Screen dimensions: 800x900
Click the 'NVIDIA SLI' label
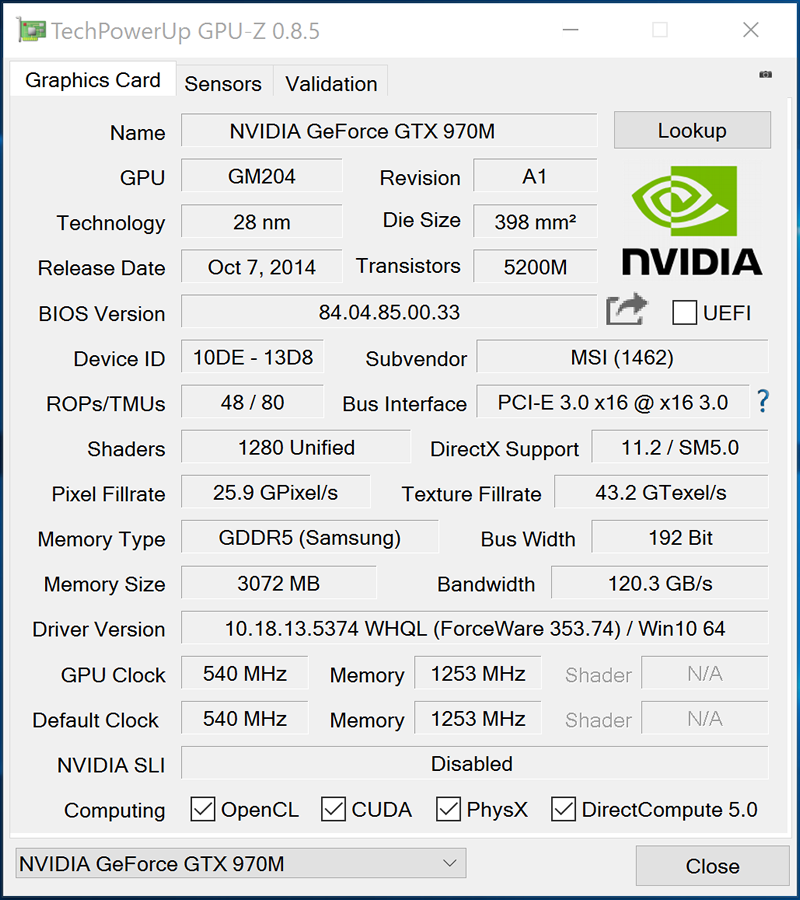point(111,765)
